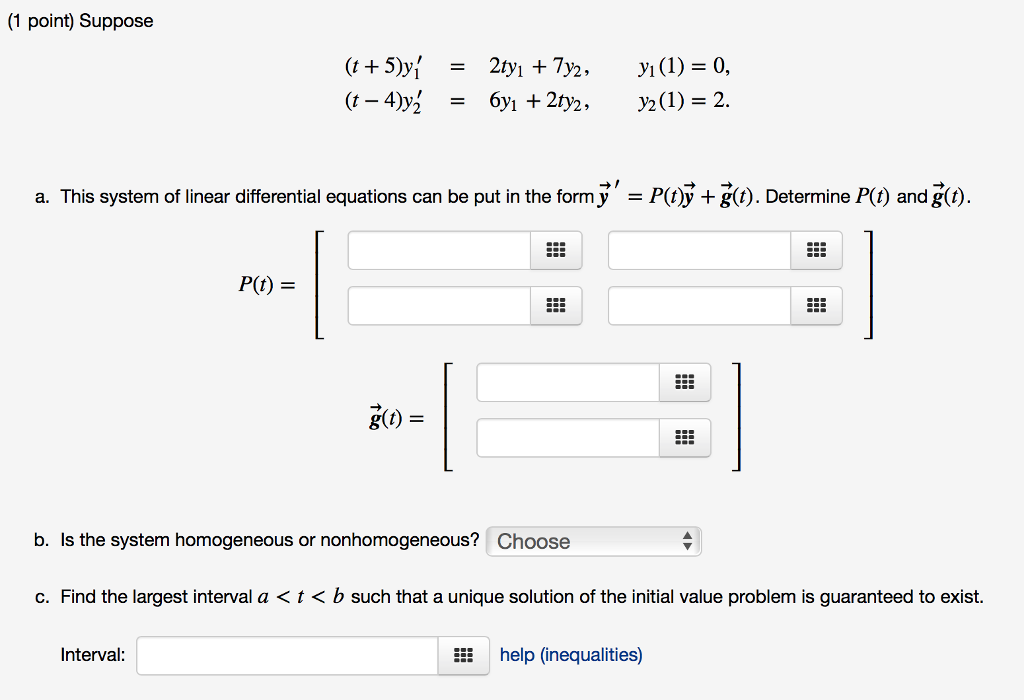The height and width of the screenshot is (700, 1024).
Task: Open equation editor for P(t) bottom-right entry
Action: click(x=816, y=306)
